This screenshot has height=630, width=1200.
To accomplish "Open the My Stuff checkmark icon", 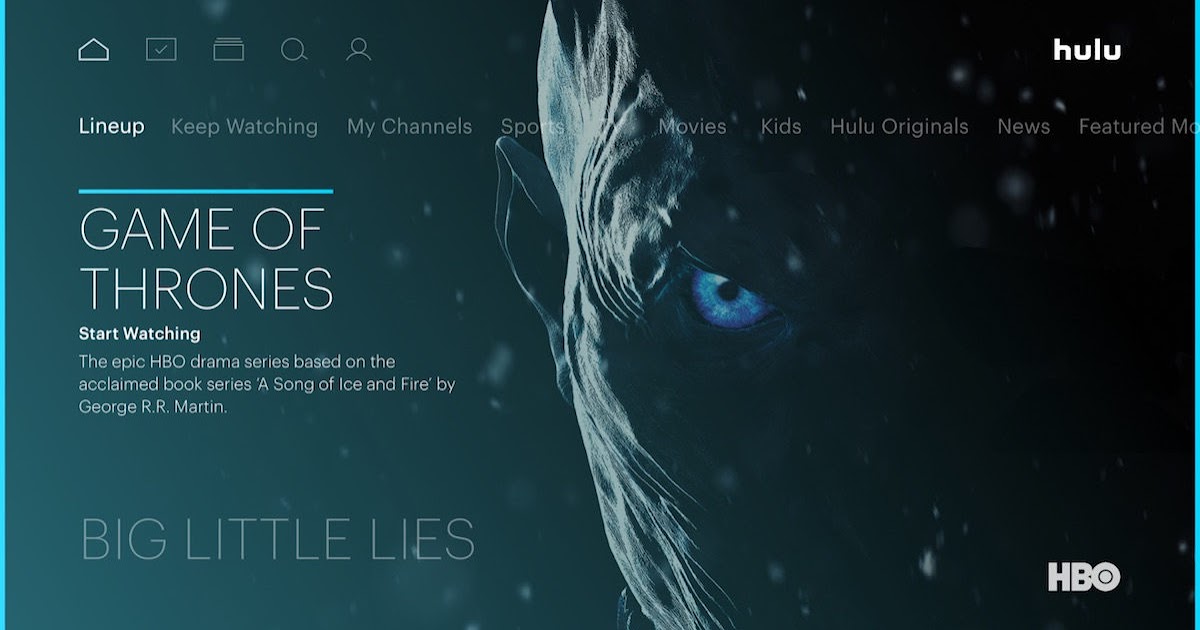I will pos(161,49).
